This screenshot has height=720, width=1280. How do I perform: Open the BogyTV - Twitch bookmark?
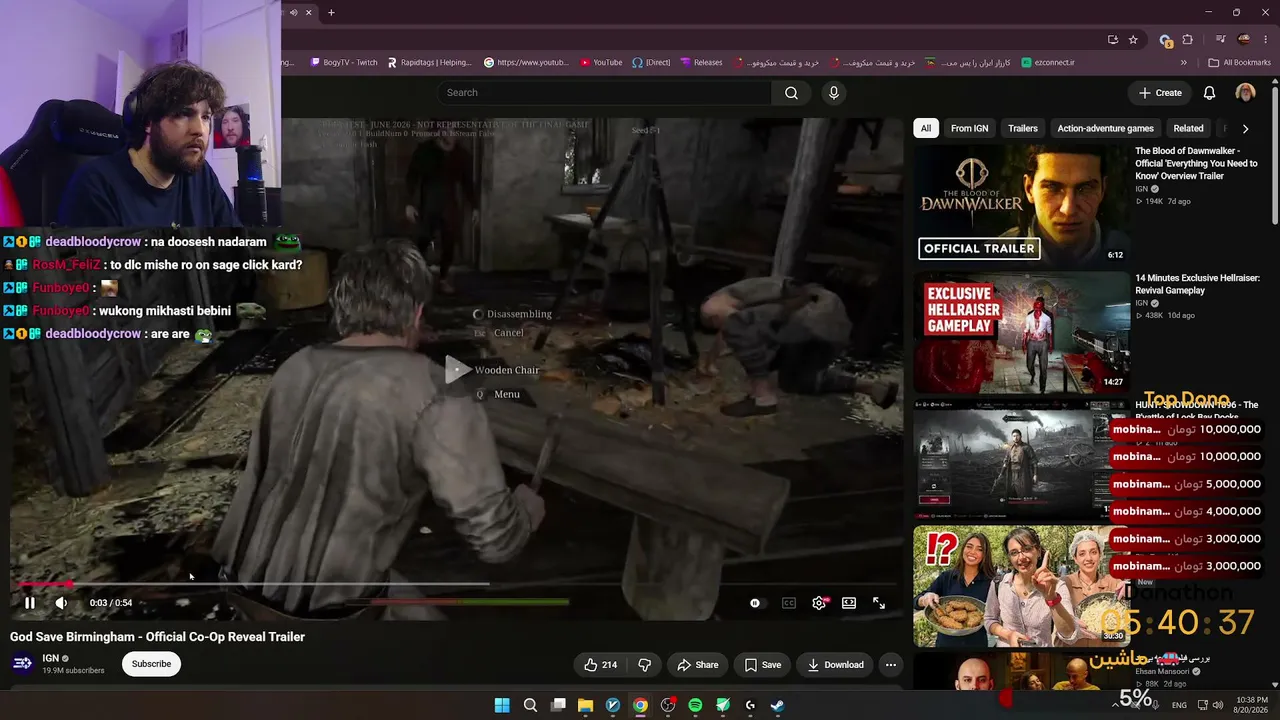344,62
